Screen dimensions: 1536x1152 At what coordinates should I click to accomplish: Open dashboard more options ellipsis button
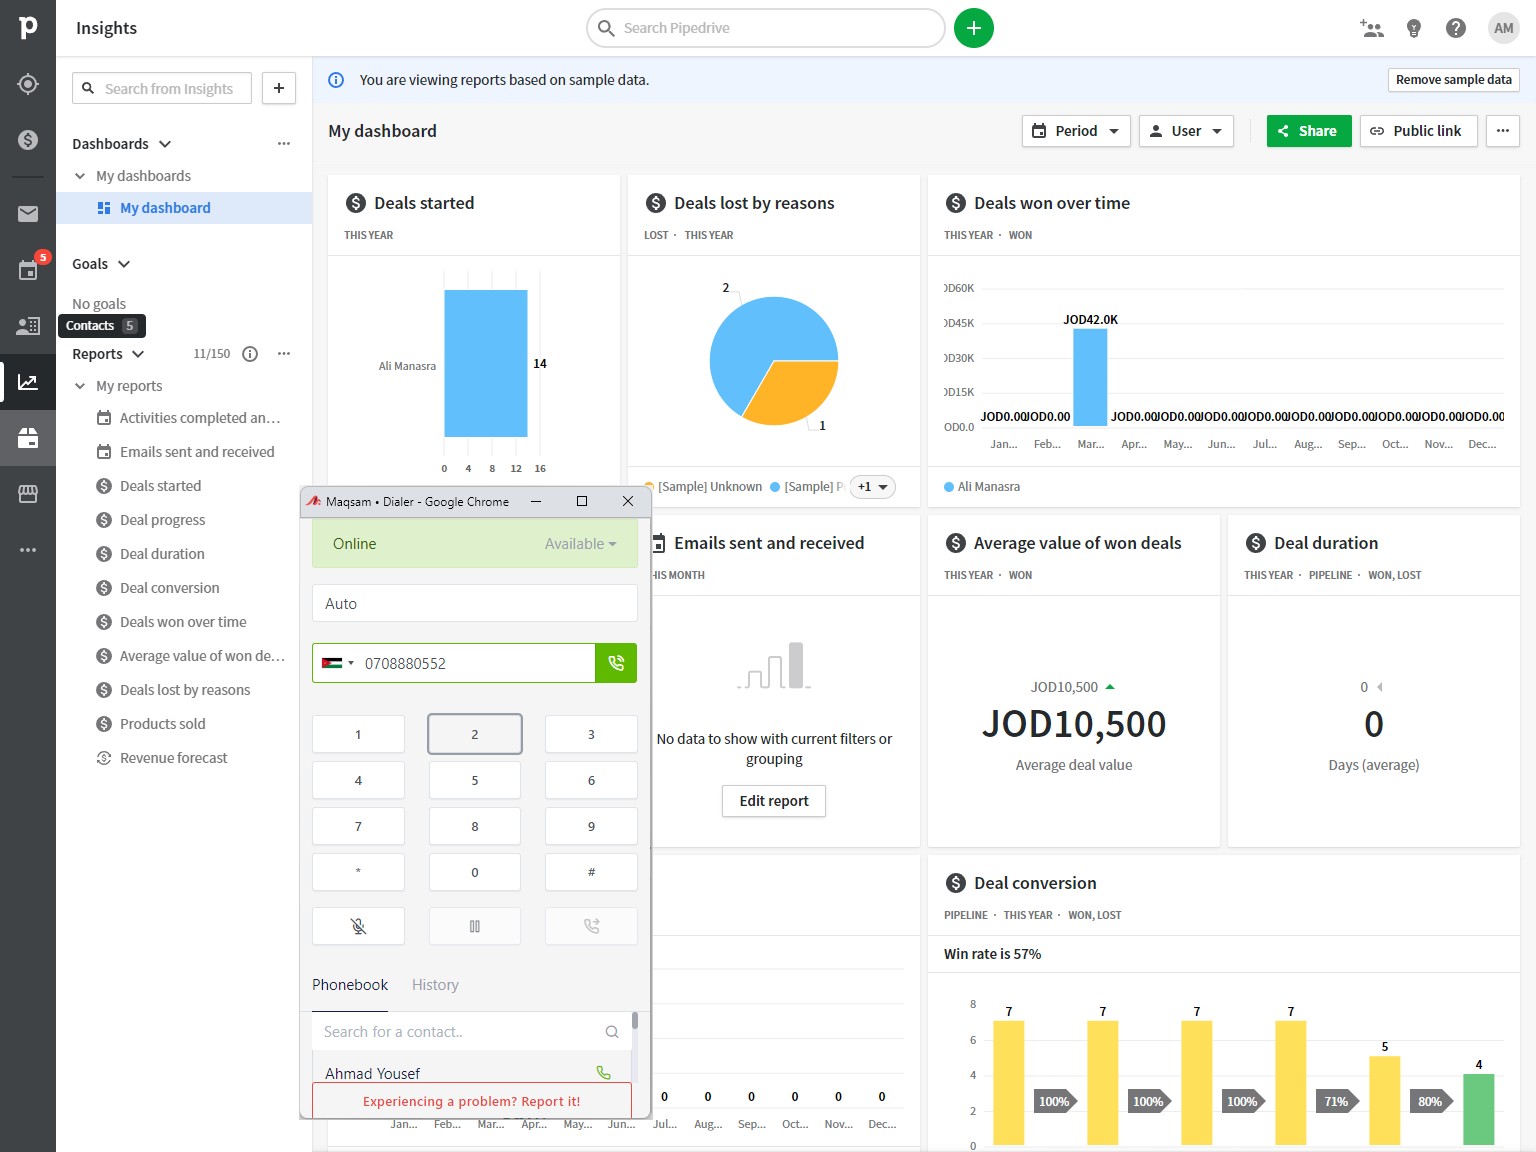coord(1503,131)
